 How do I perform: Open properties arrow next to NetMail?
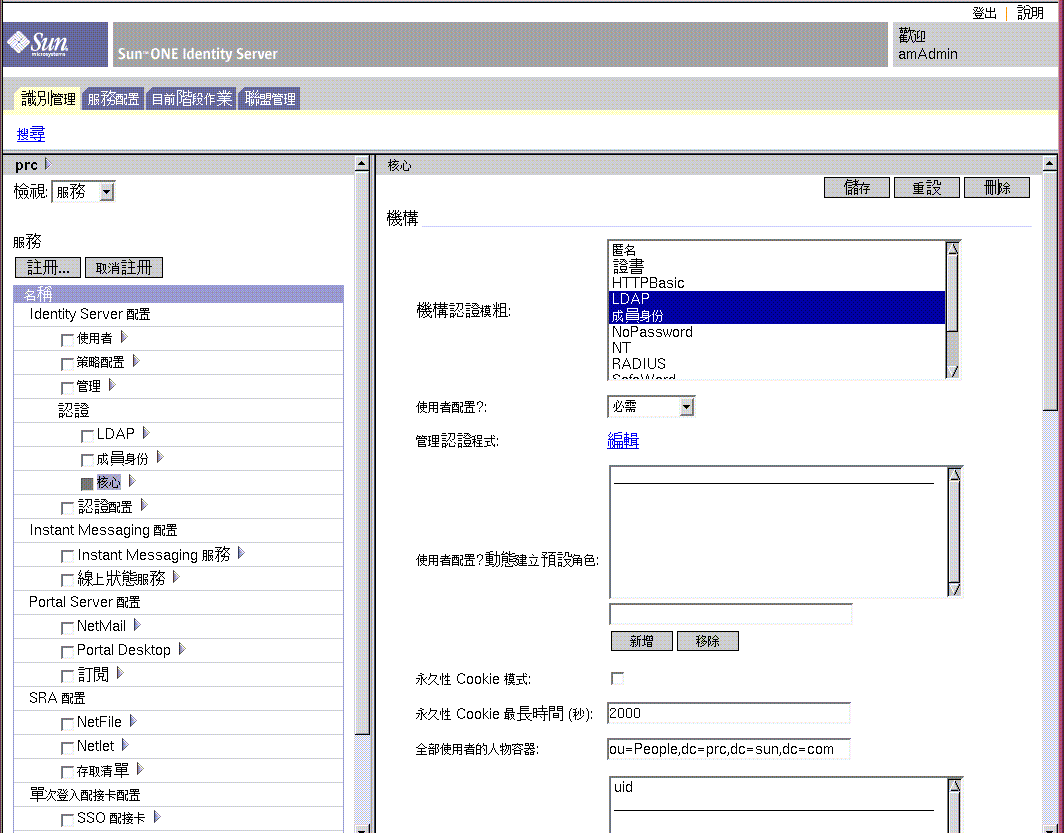click(x=138, y=625)
